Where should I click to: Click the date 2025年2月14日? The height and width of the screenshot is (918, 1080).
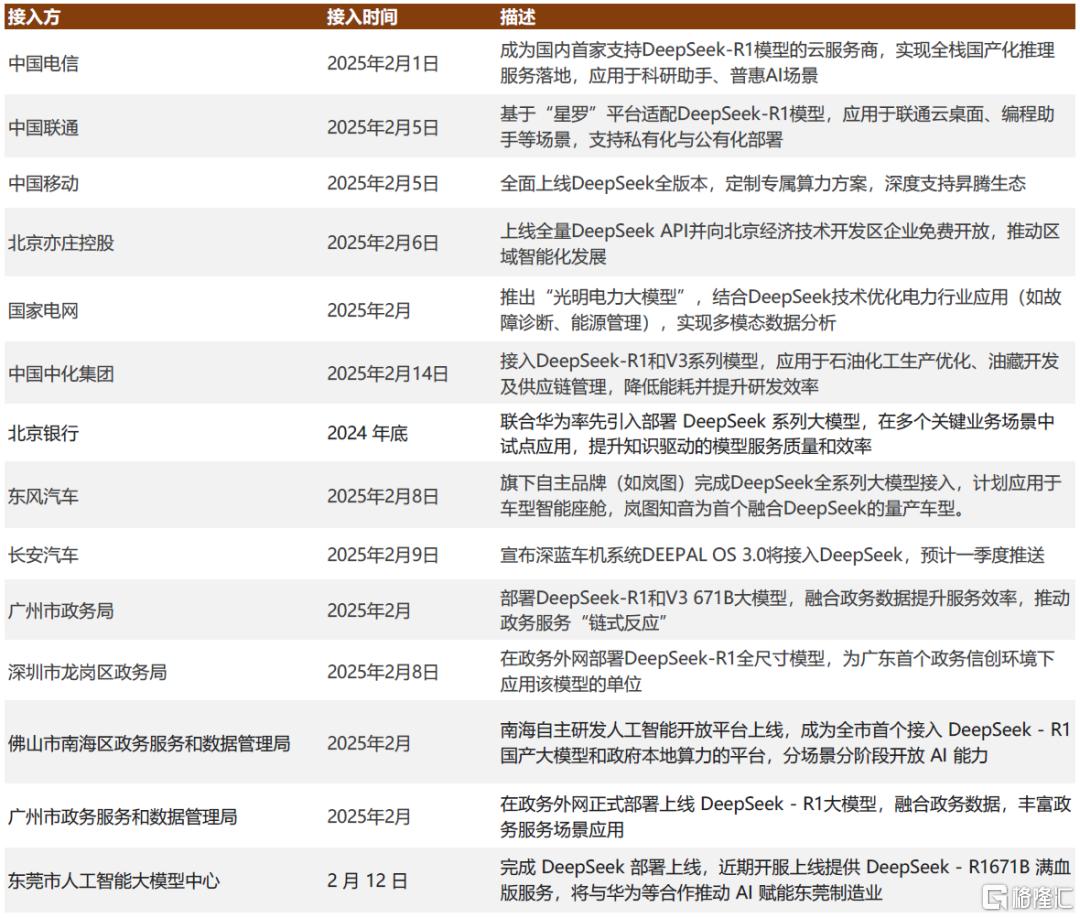pyautogui.click(x=388, y=374)
